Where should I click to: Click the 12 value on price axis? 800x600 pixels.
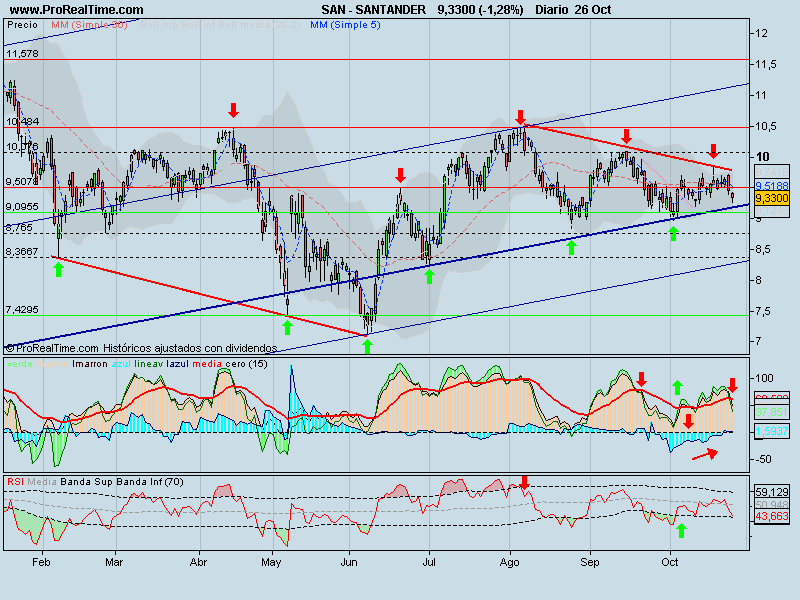(761, 33)
